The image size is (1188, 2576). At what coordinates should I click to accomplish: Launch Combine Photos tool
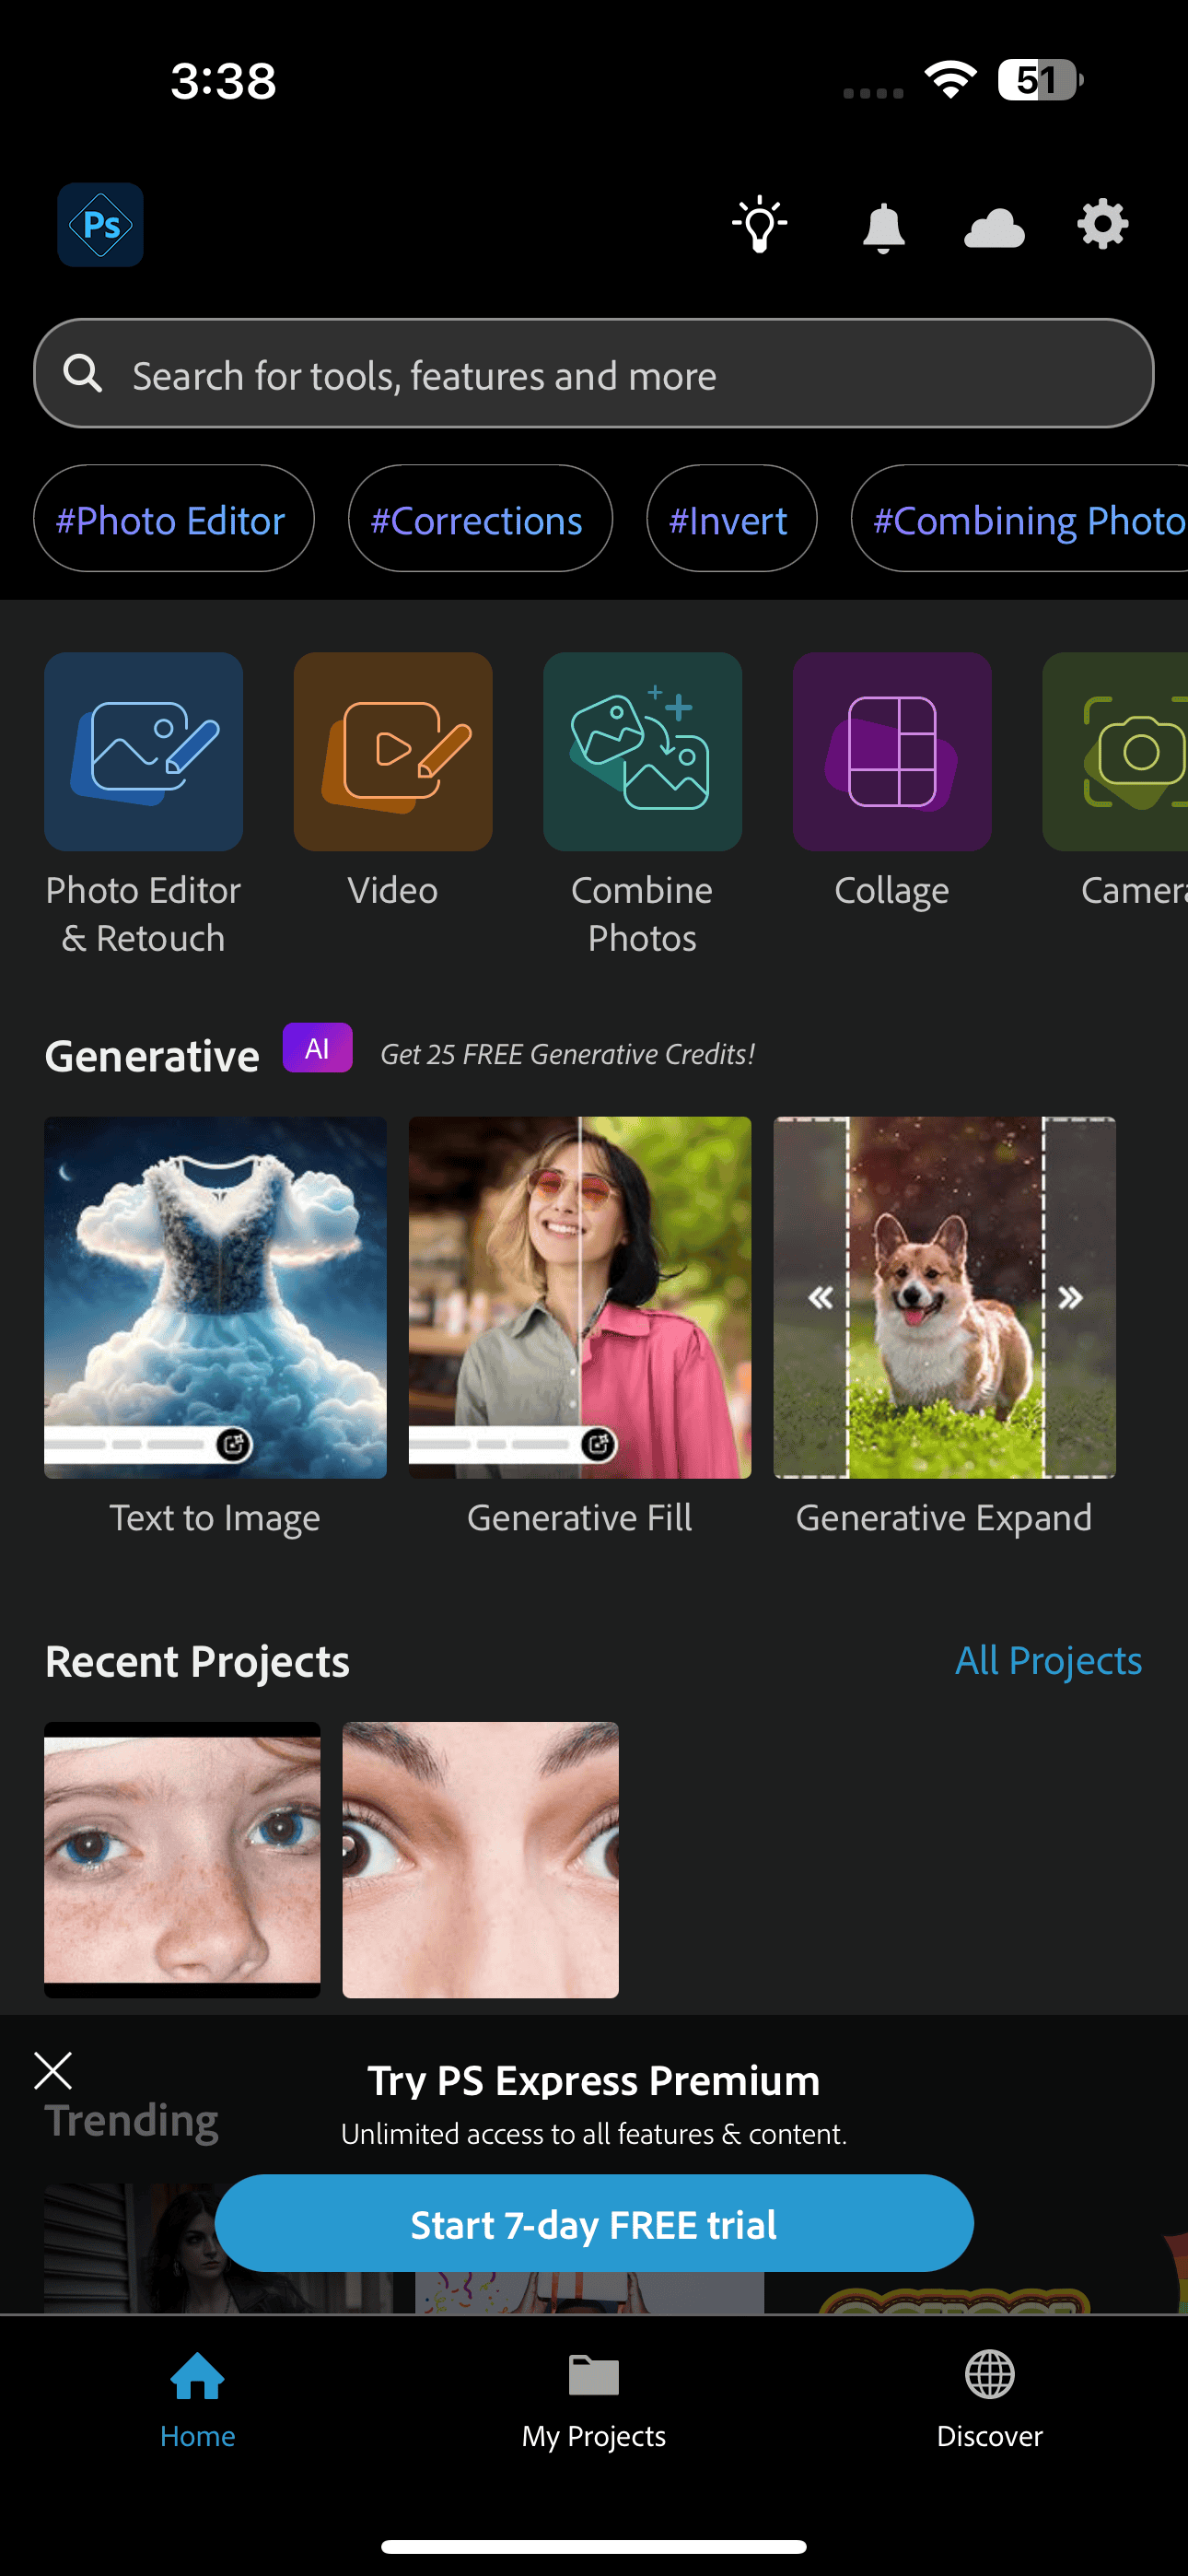point(642,752)
